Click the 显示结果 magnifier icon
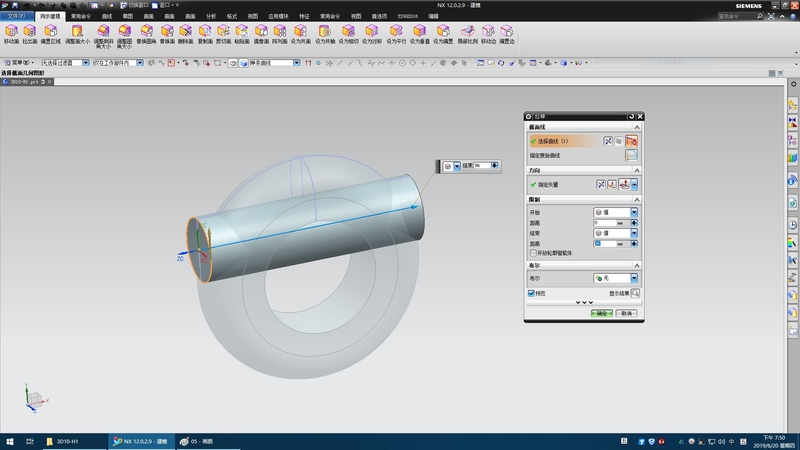The width and height of the screenshot is (800, 450). click(634, 293)
